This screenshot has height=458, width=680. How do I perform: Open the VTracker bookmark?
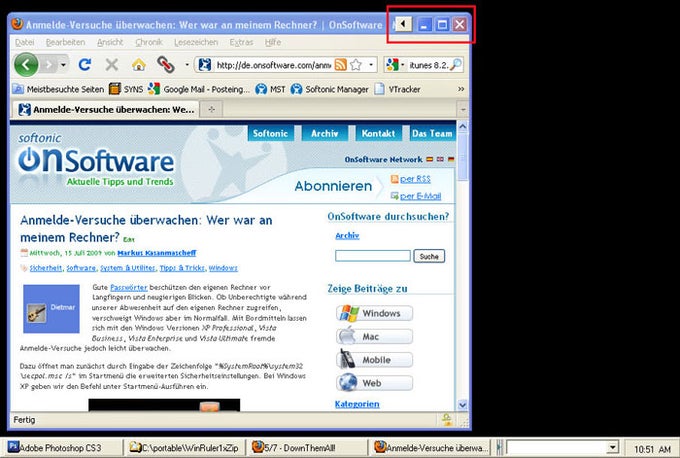397,89
